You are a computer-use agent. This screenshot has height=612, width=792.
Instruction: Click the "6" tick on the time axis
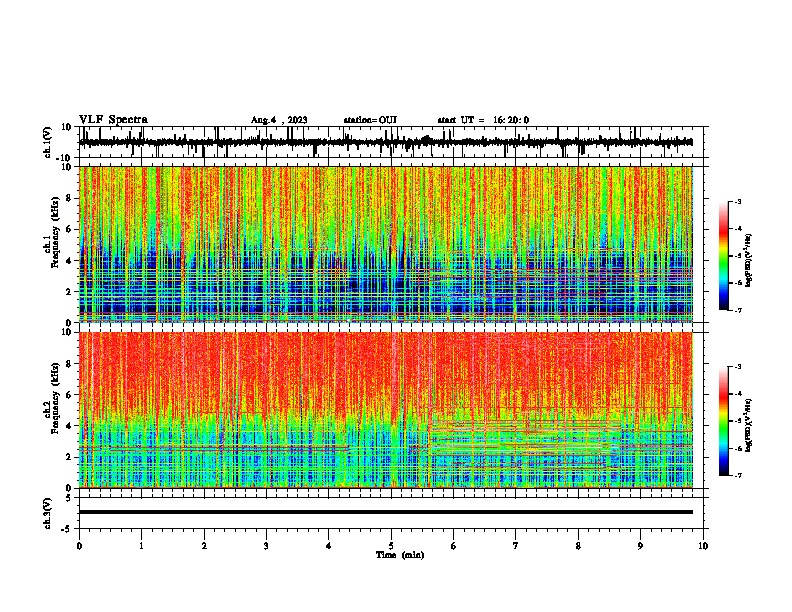(x=454, y=546)
